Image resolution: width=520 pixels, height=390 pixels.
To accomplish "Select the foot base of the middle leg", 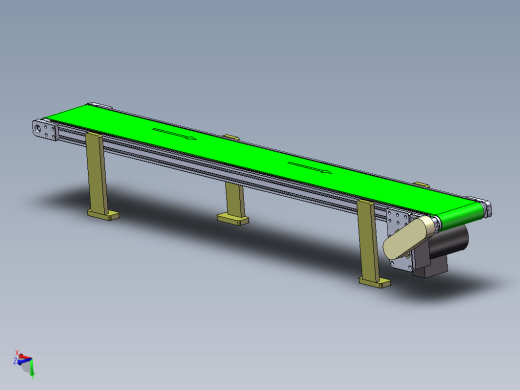I will click(233, 219).
